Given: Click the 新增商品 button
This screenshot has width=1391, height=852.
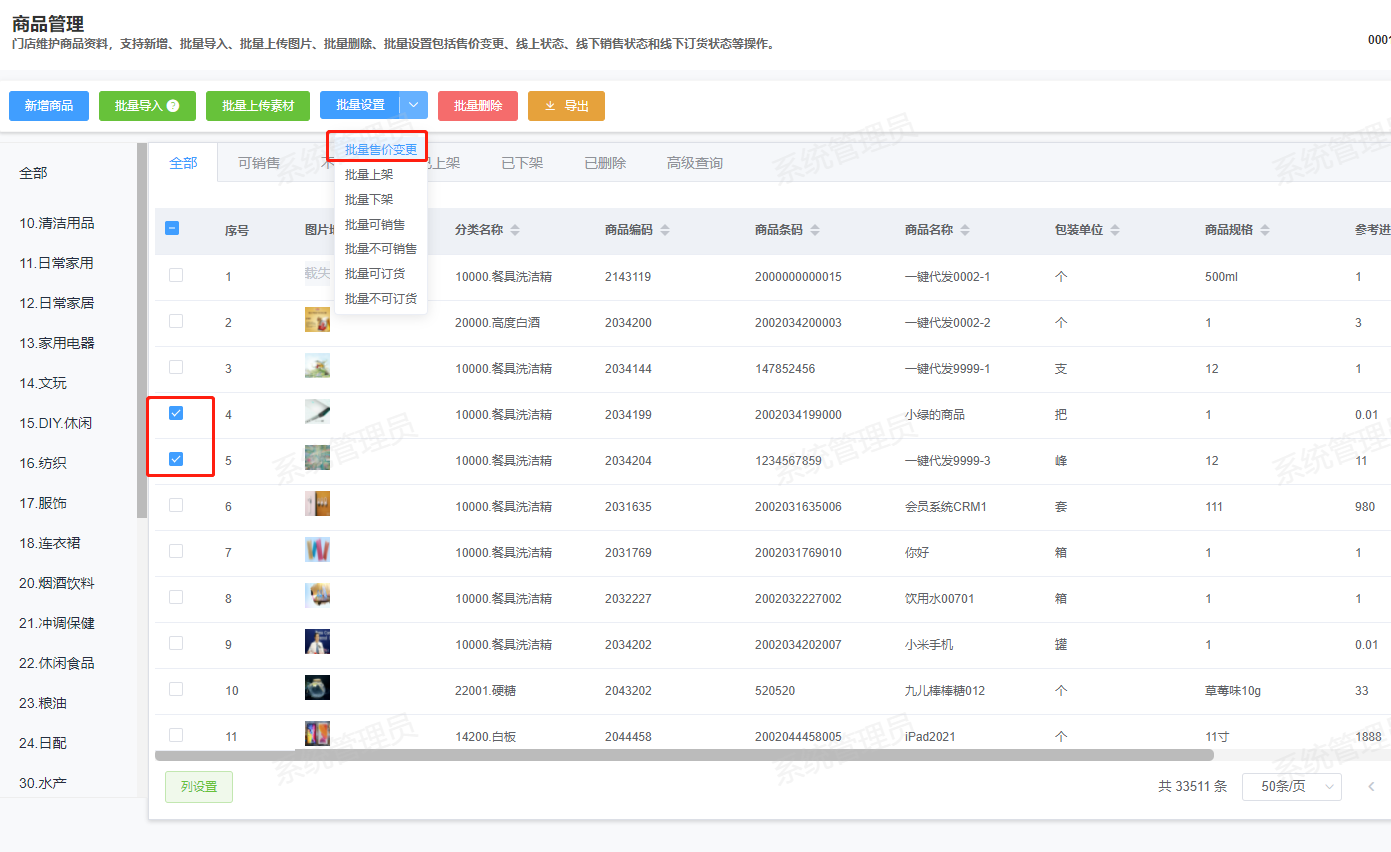Looking at the screenshot, I should click(49, 106).
